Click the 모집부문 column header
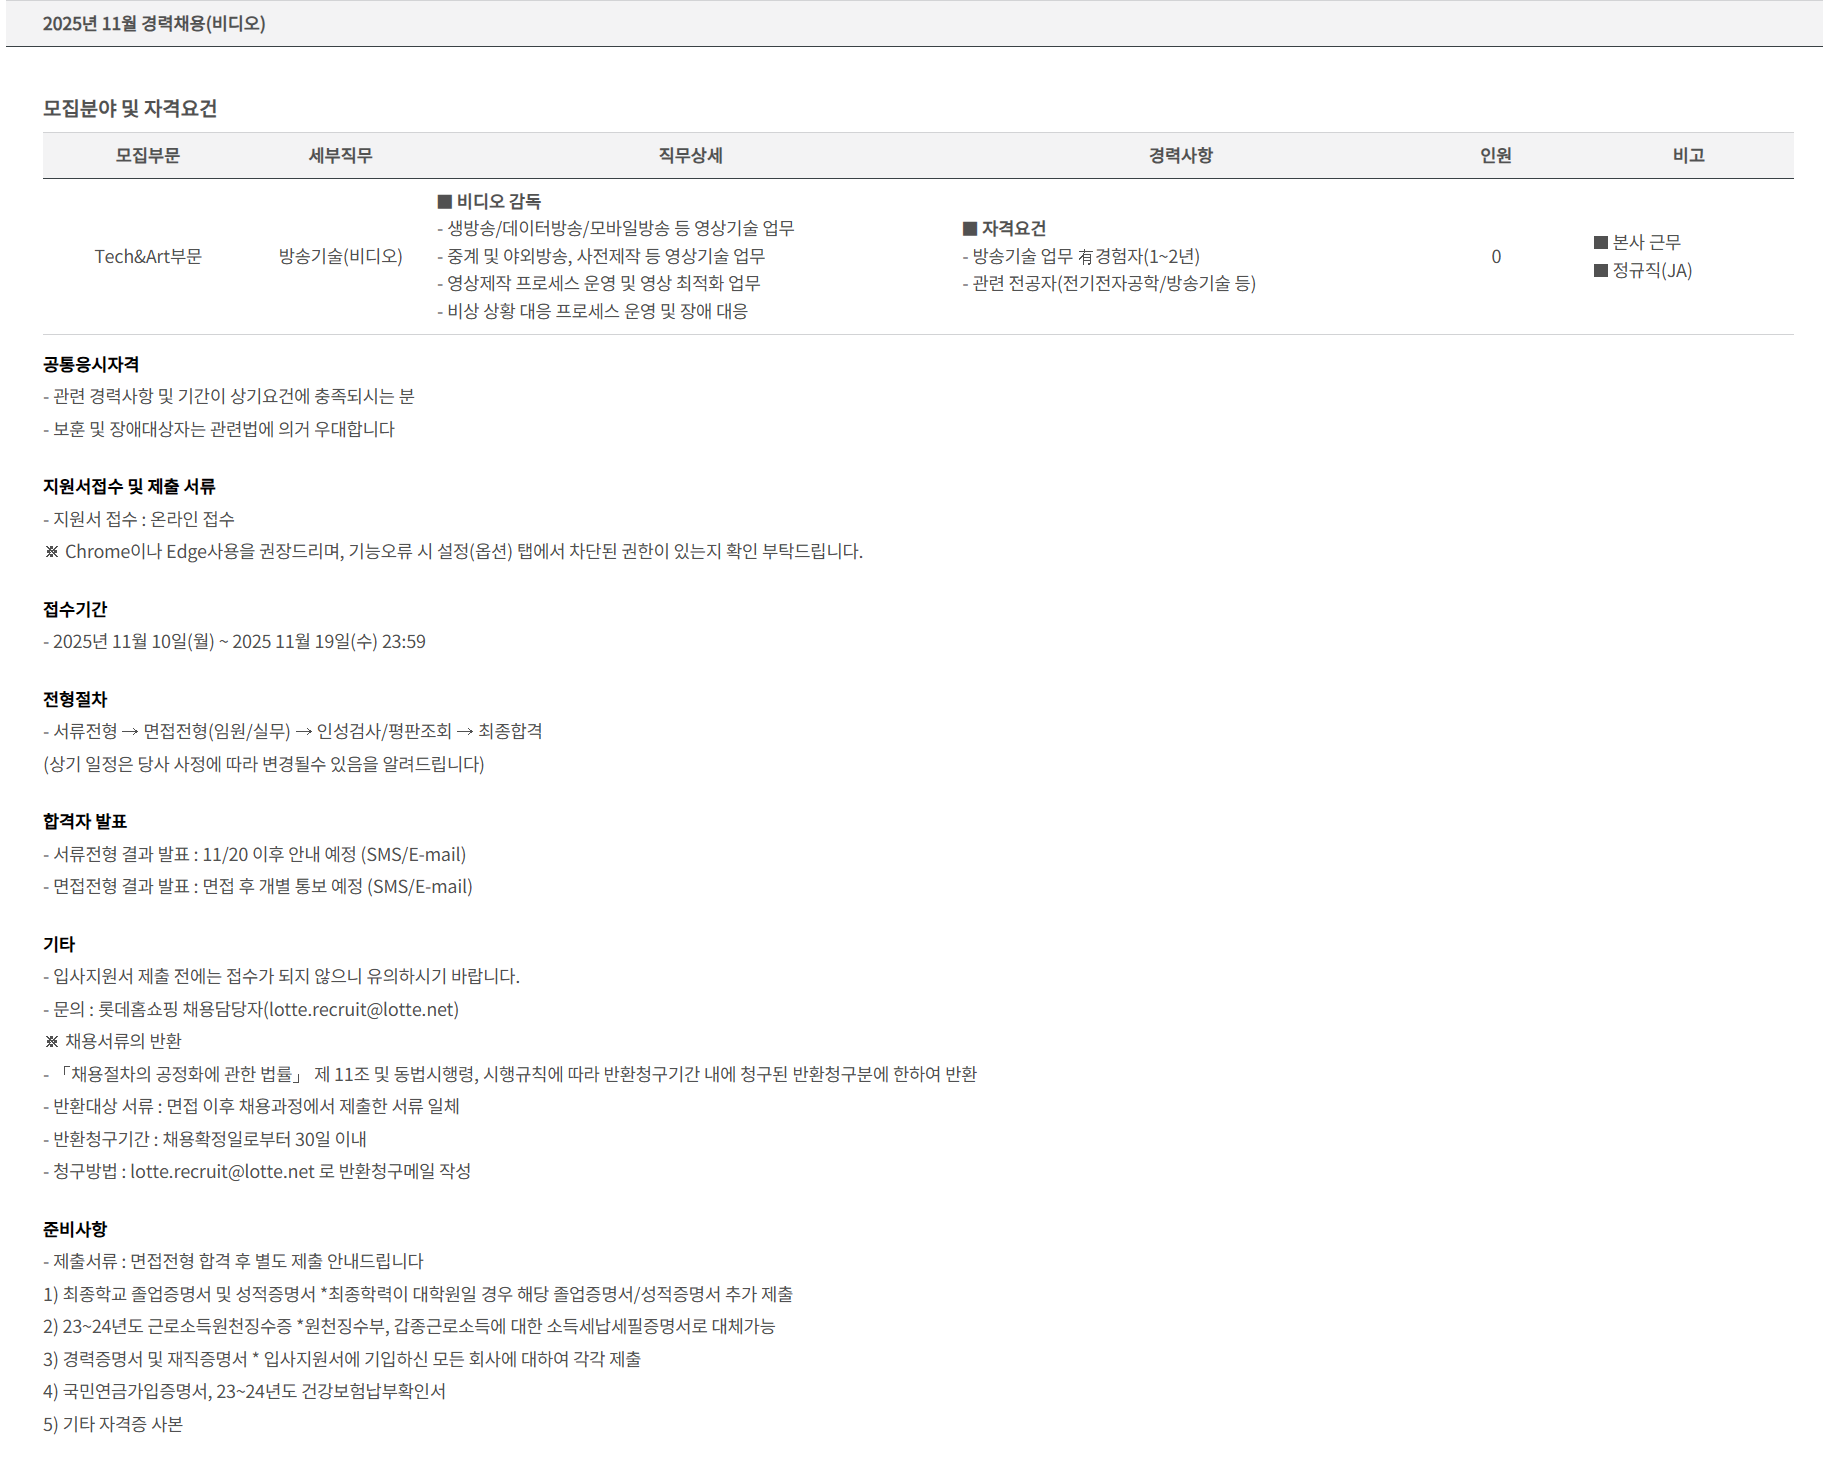Viewport: 1823px width, 1484px height. (148, 156)
